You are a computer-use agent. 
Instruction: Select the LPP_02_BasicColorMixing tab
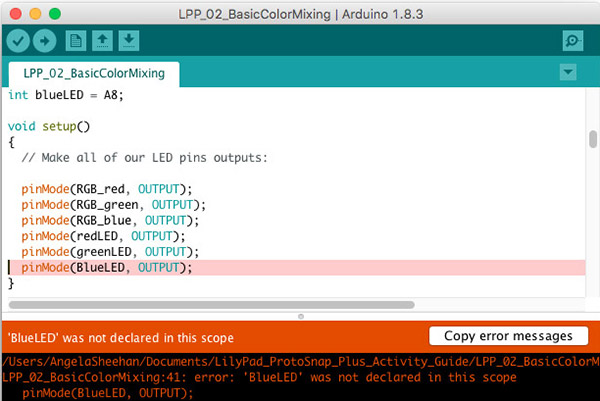[x=93, y=74]
